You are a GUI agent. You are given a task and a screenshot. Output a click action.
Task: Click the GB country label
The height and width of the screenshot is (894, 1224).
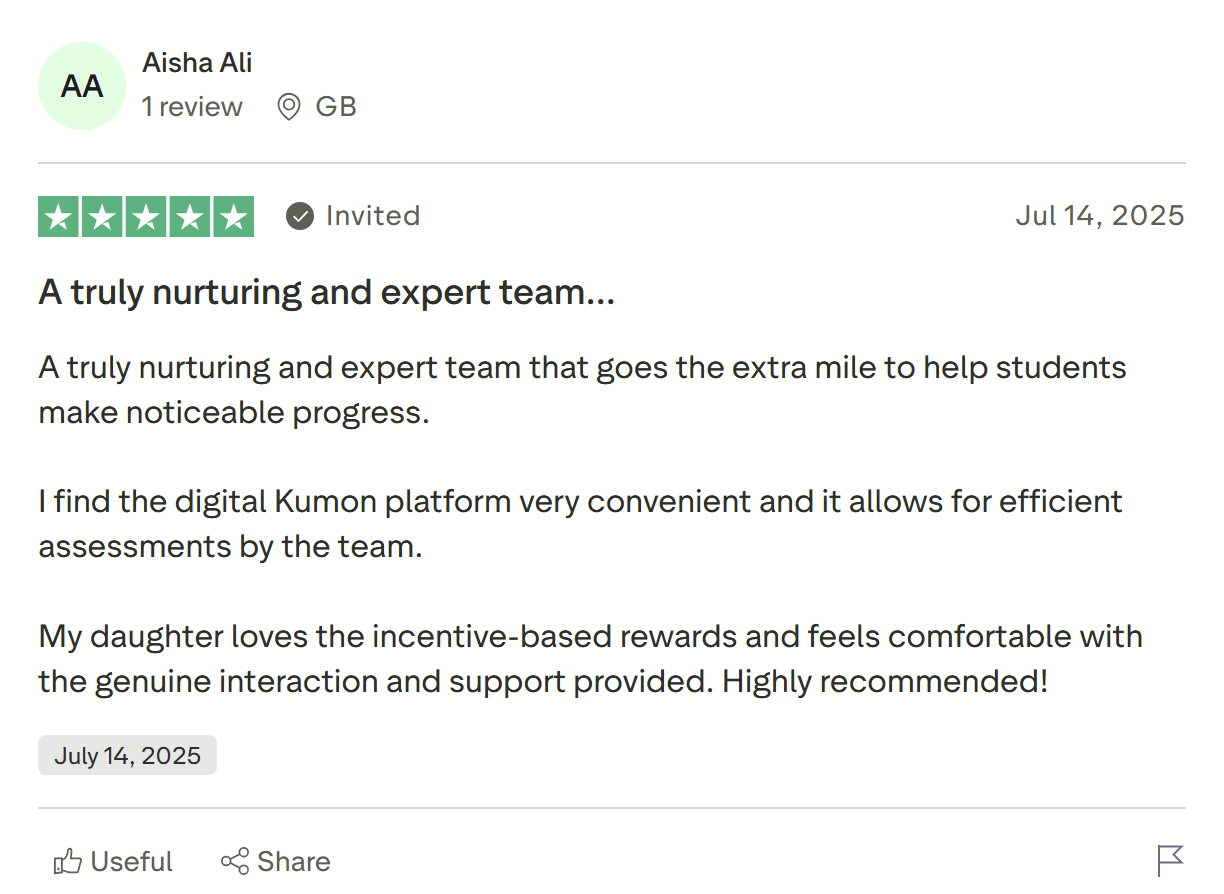[x=337, y=106]
